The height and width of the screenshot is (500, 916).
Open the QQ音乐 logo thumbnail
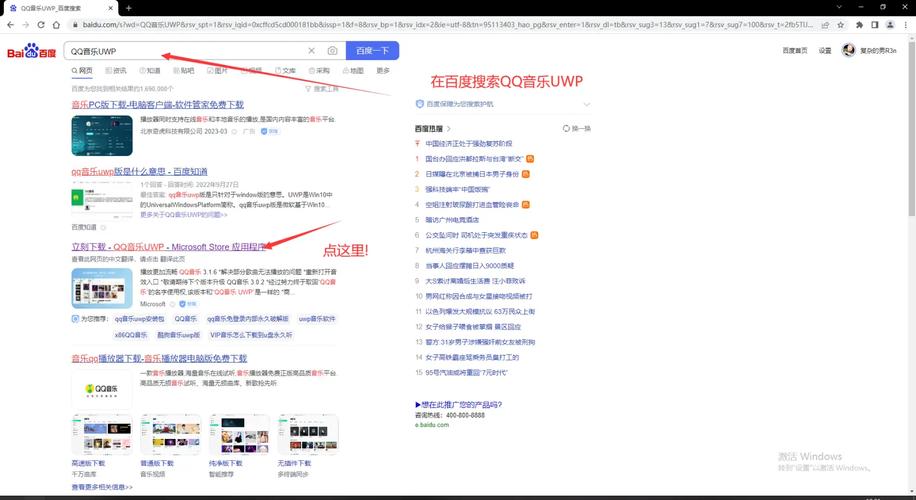click(102, 388)
